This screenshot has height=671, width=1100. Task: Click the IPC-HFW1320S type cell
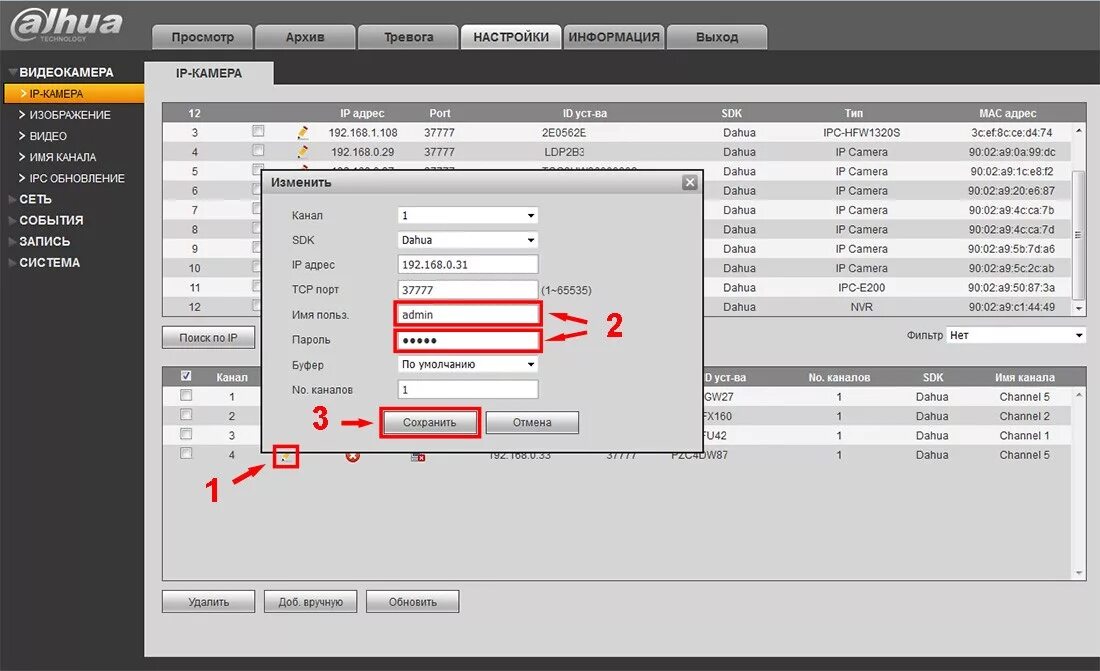(861, 132)
